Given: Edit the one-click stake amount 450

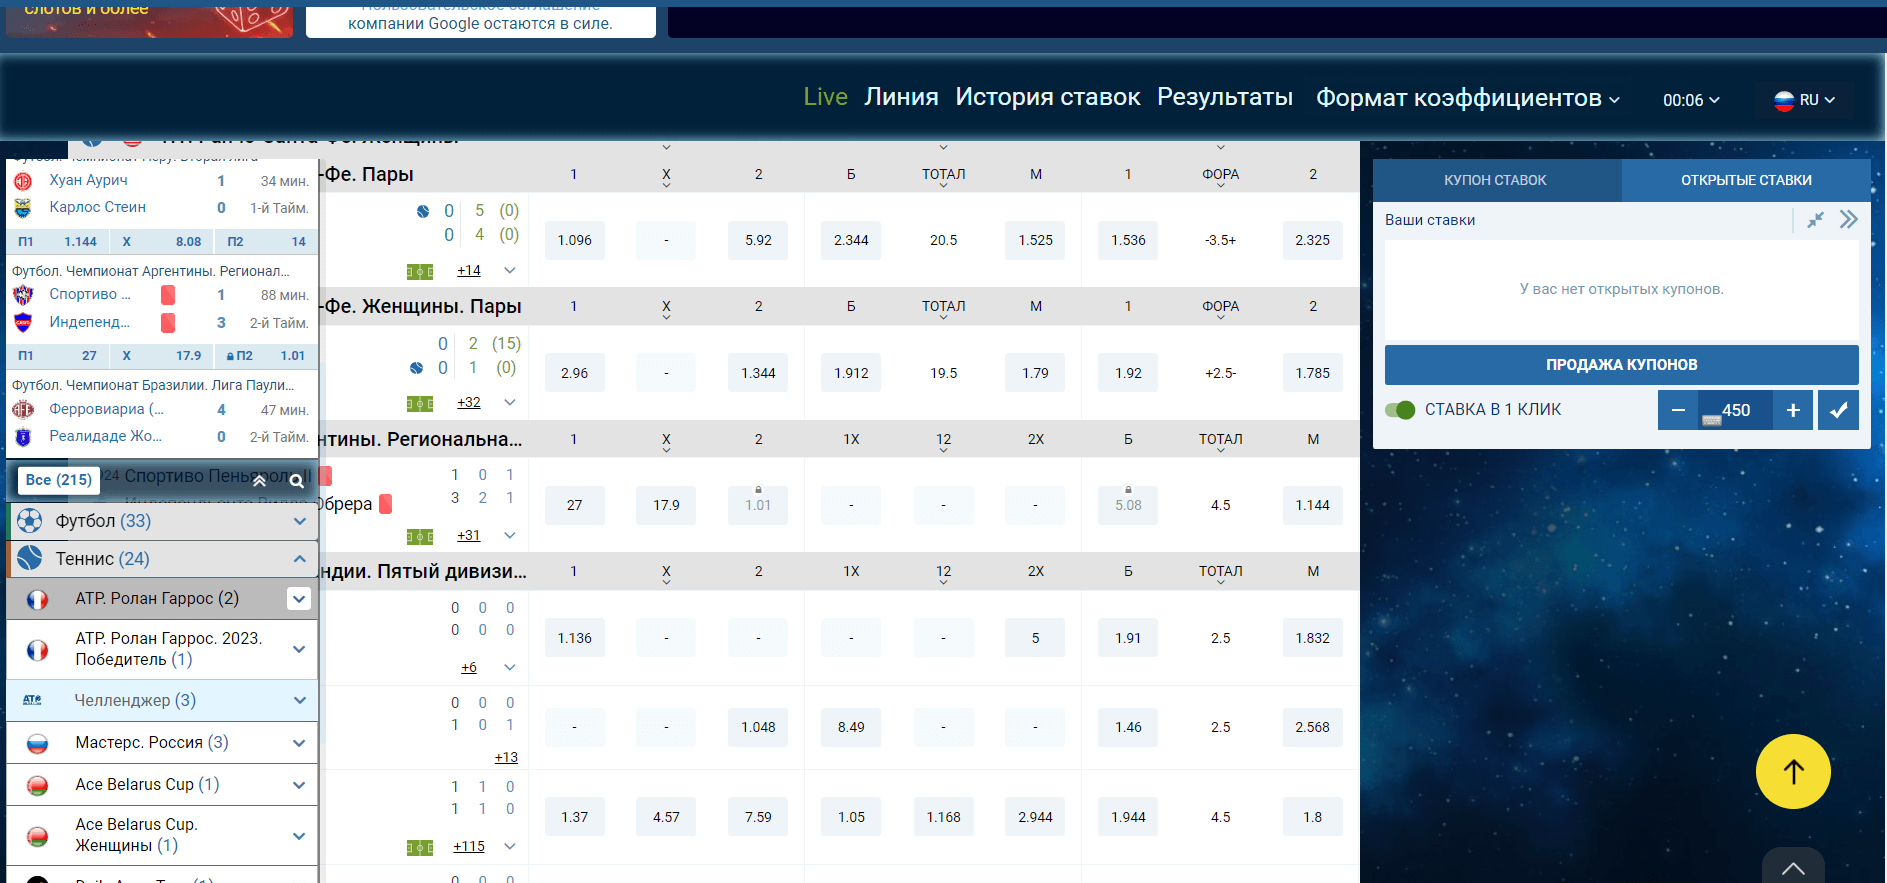Looking at the screenshot, I should click(1735, 410).
